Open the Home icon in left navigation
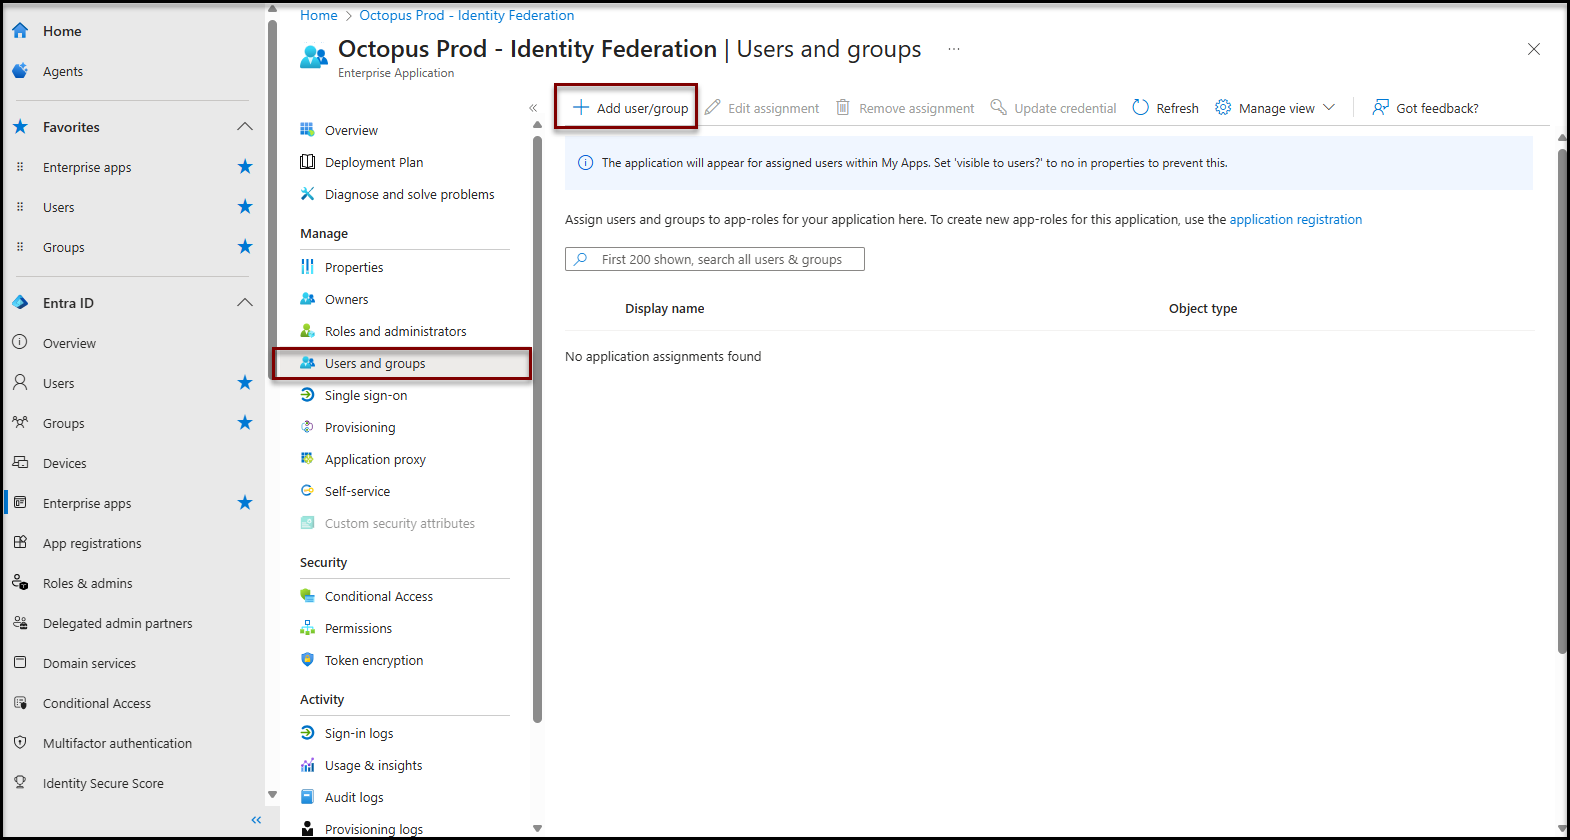 click(x=20, y=31)
